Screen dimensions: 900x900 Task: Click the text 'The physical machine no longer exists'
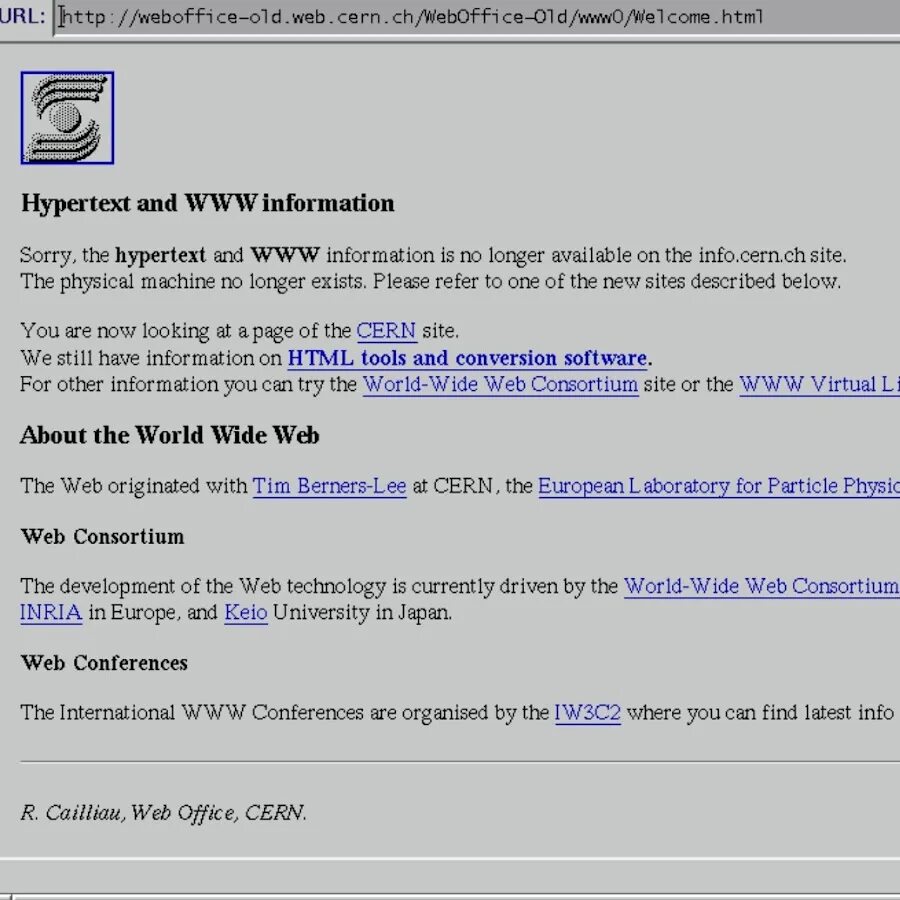coord(192,282)
